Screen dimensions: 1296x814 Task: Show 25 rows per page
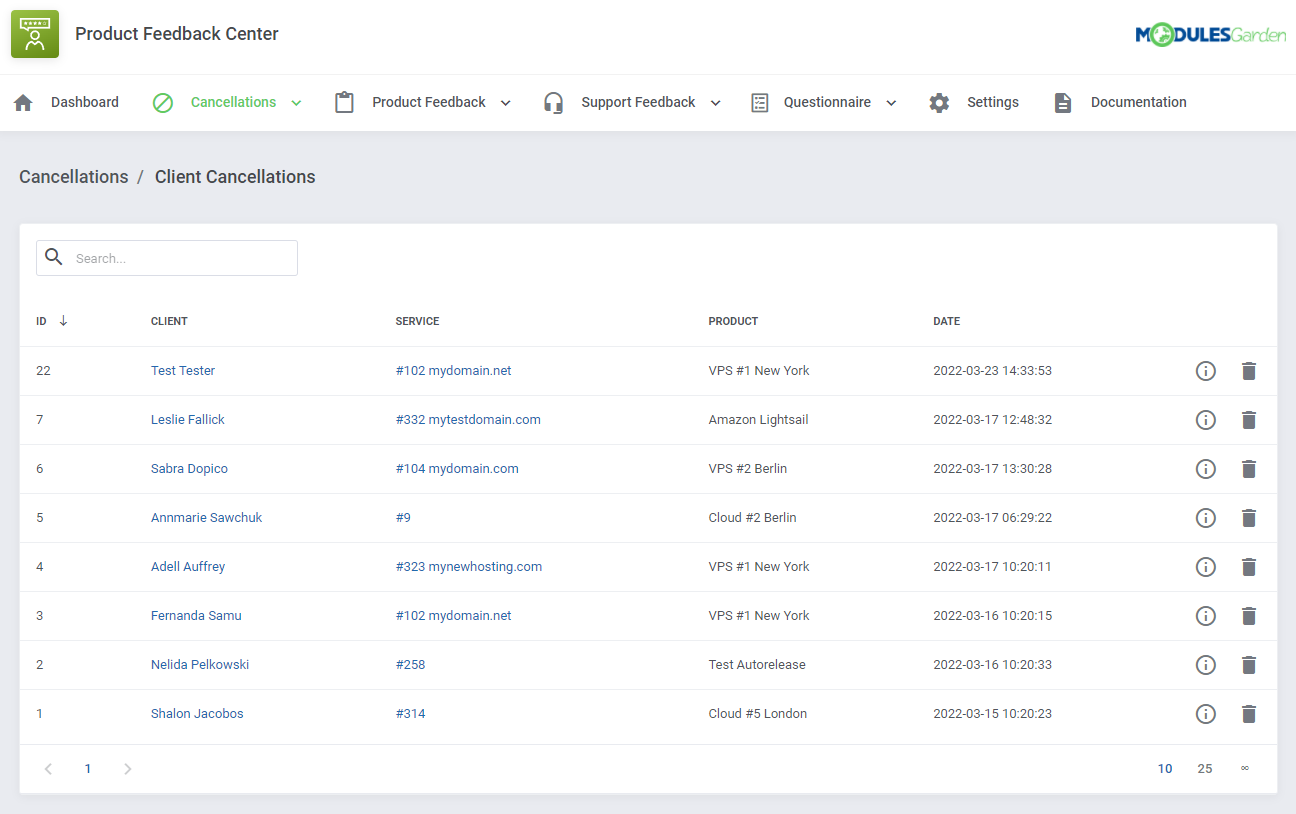pyautogui.click(x=1205, y=768)
